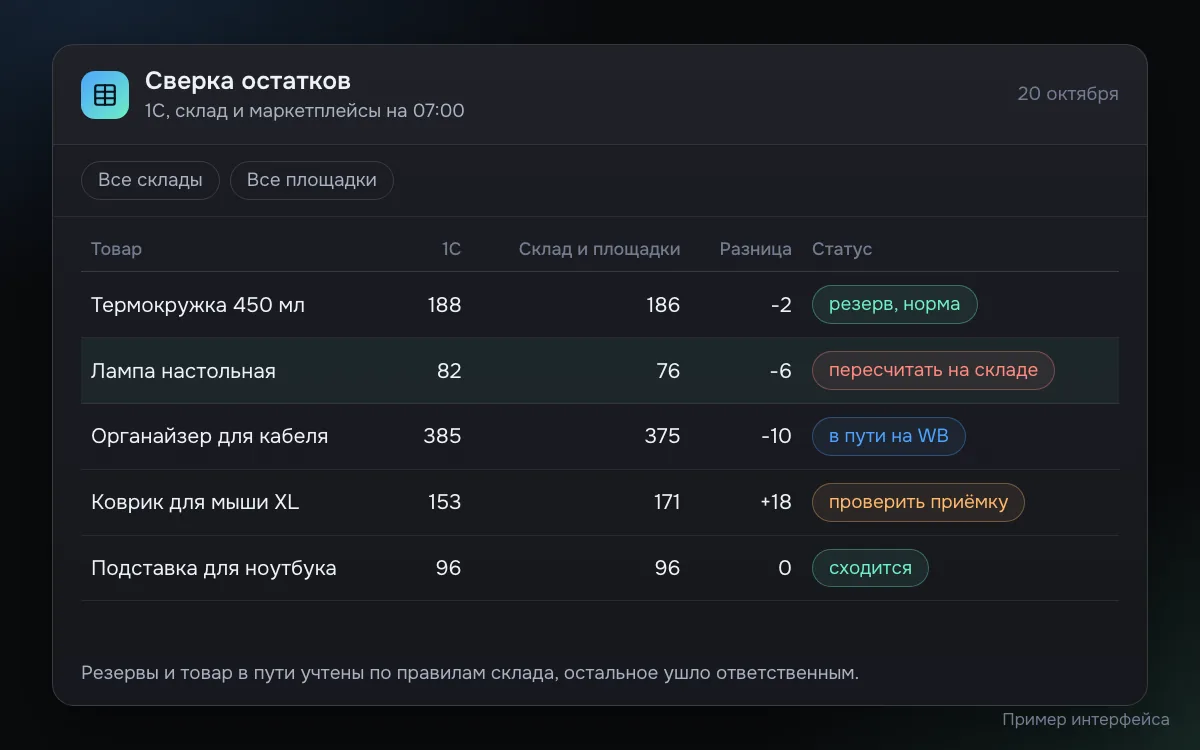This screenshot has width=1200, height=750.
Task: Click the 1С column header
Action: [451, 249]
